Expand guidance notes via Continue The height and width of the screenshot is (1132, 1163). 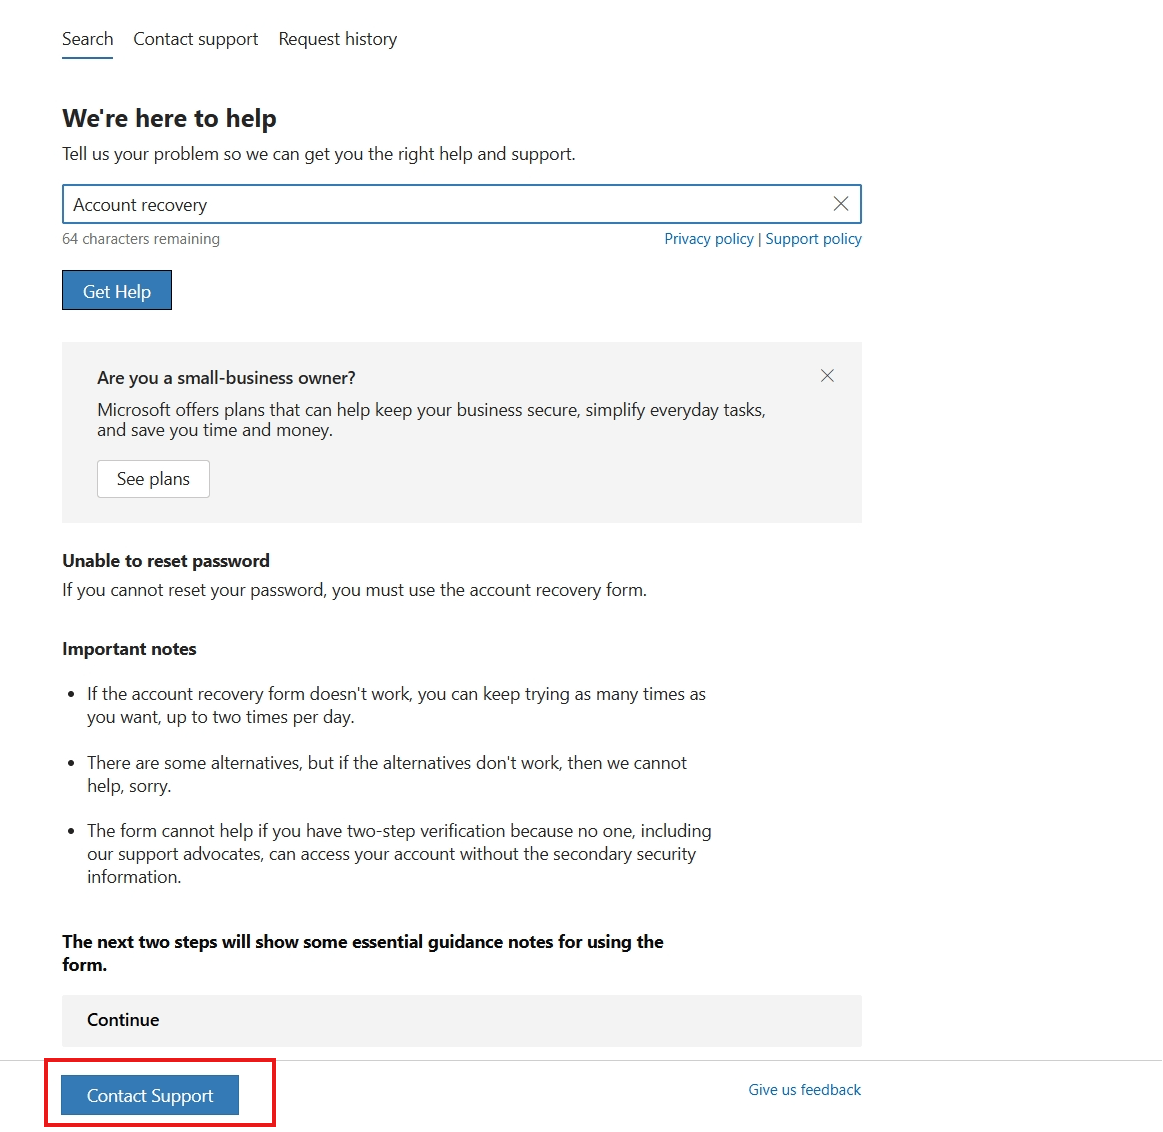click(123, 1020)
